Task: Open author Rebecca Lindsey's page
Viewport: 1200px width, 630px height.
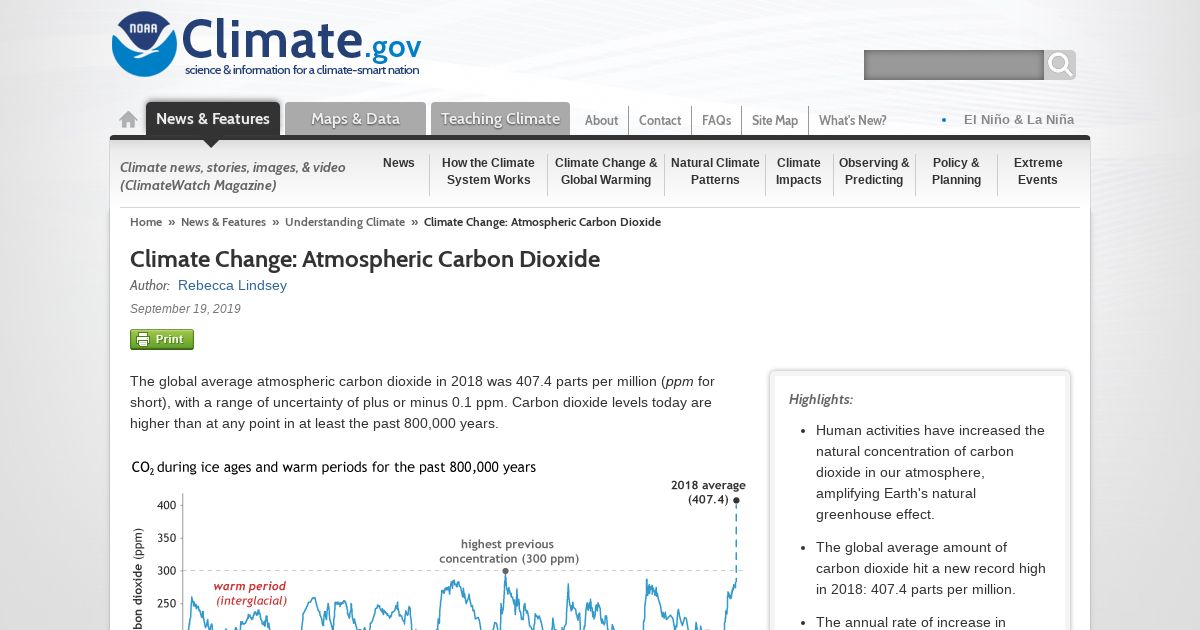Action: [232, 286]
